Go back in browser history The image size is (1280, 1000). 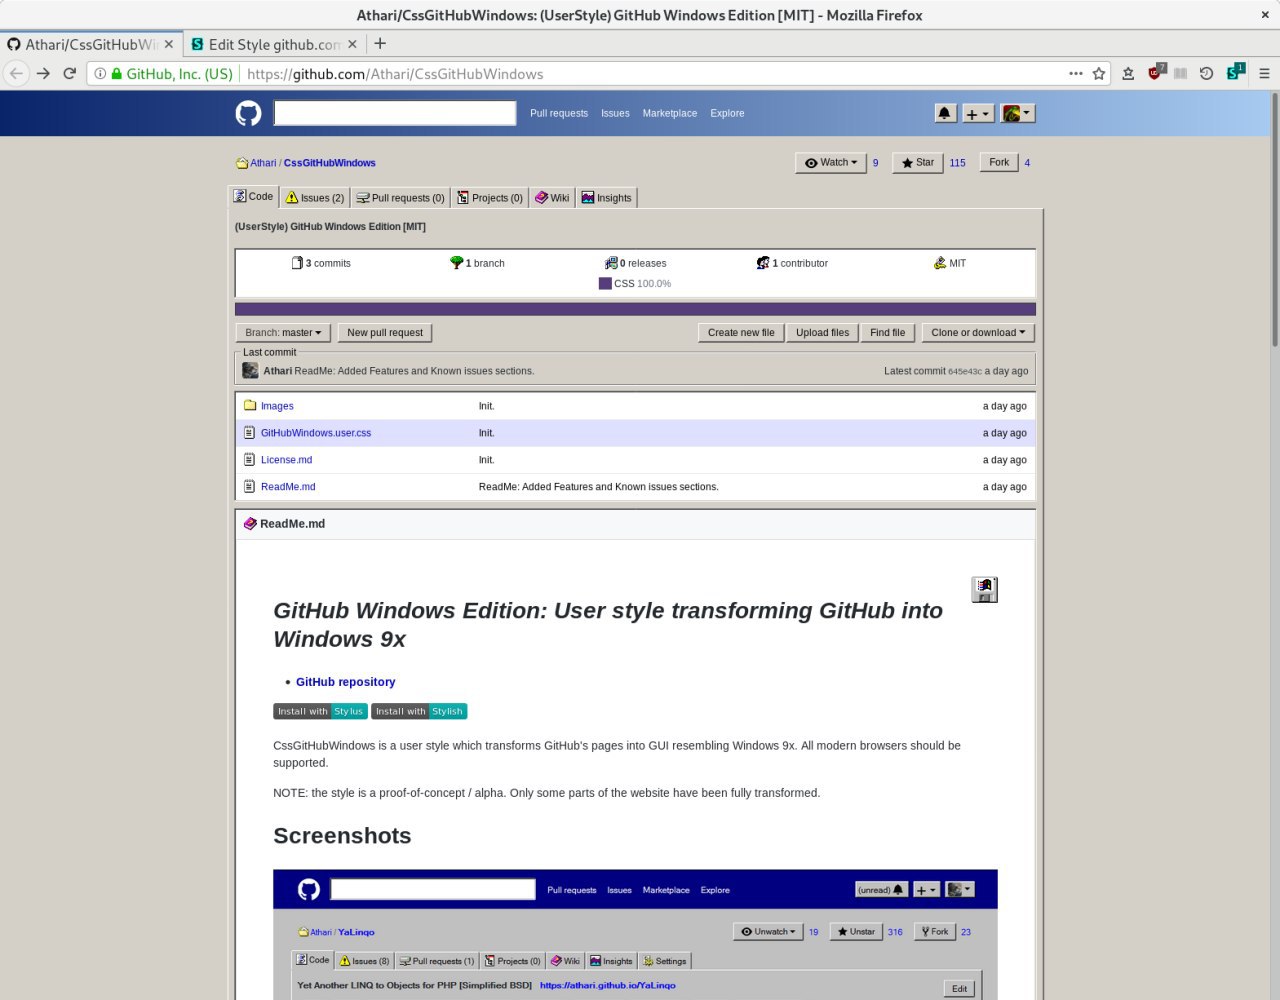coord(16,73)
